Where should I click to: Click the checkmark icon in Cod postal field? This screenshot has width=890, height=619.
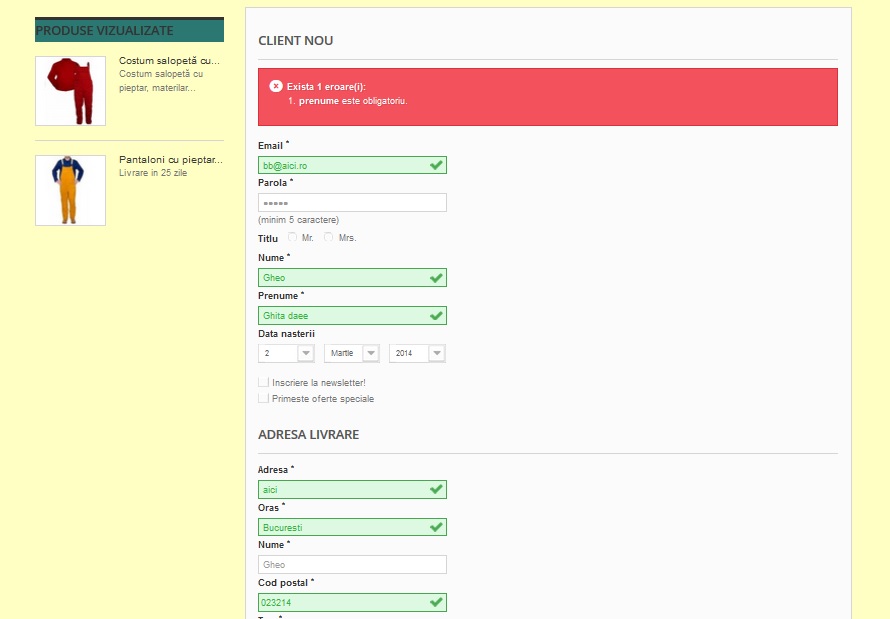436,602
